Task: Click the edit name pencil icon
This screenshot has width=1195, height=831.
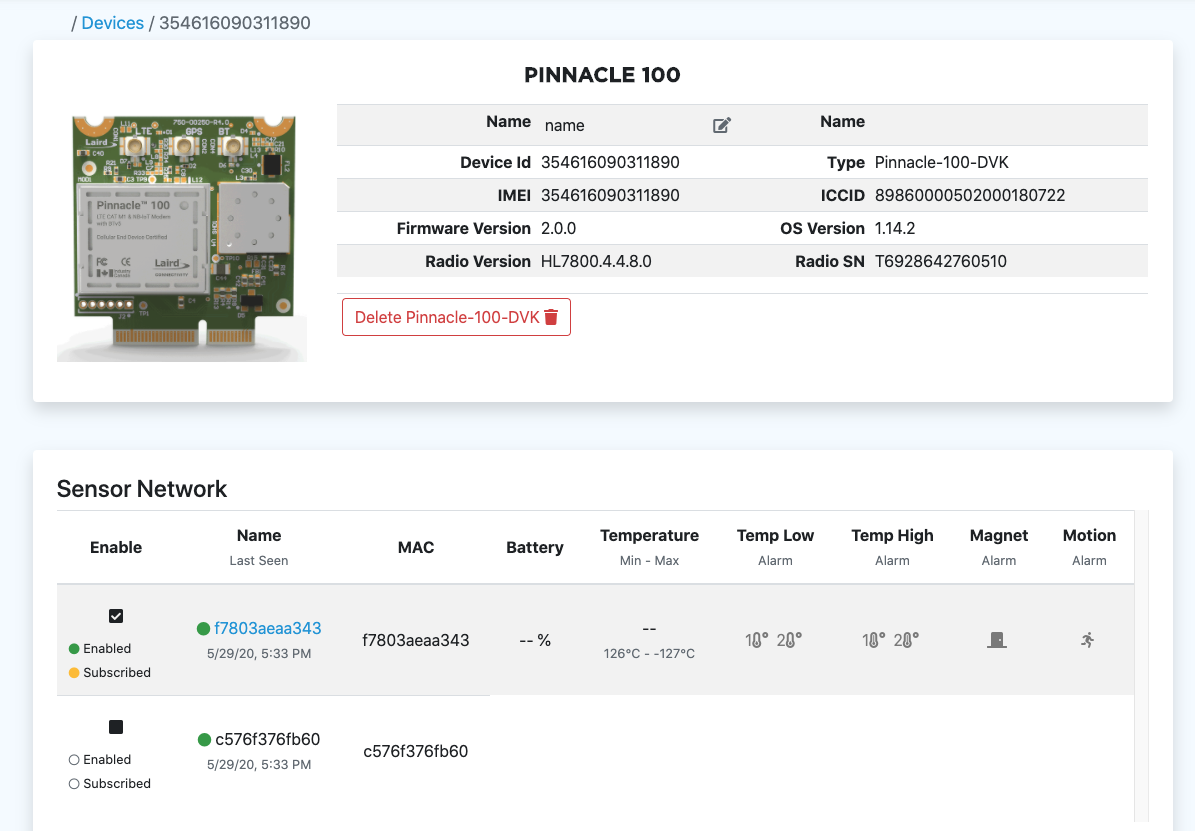Action: [722, 126]
